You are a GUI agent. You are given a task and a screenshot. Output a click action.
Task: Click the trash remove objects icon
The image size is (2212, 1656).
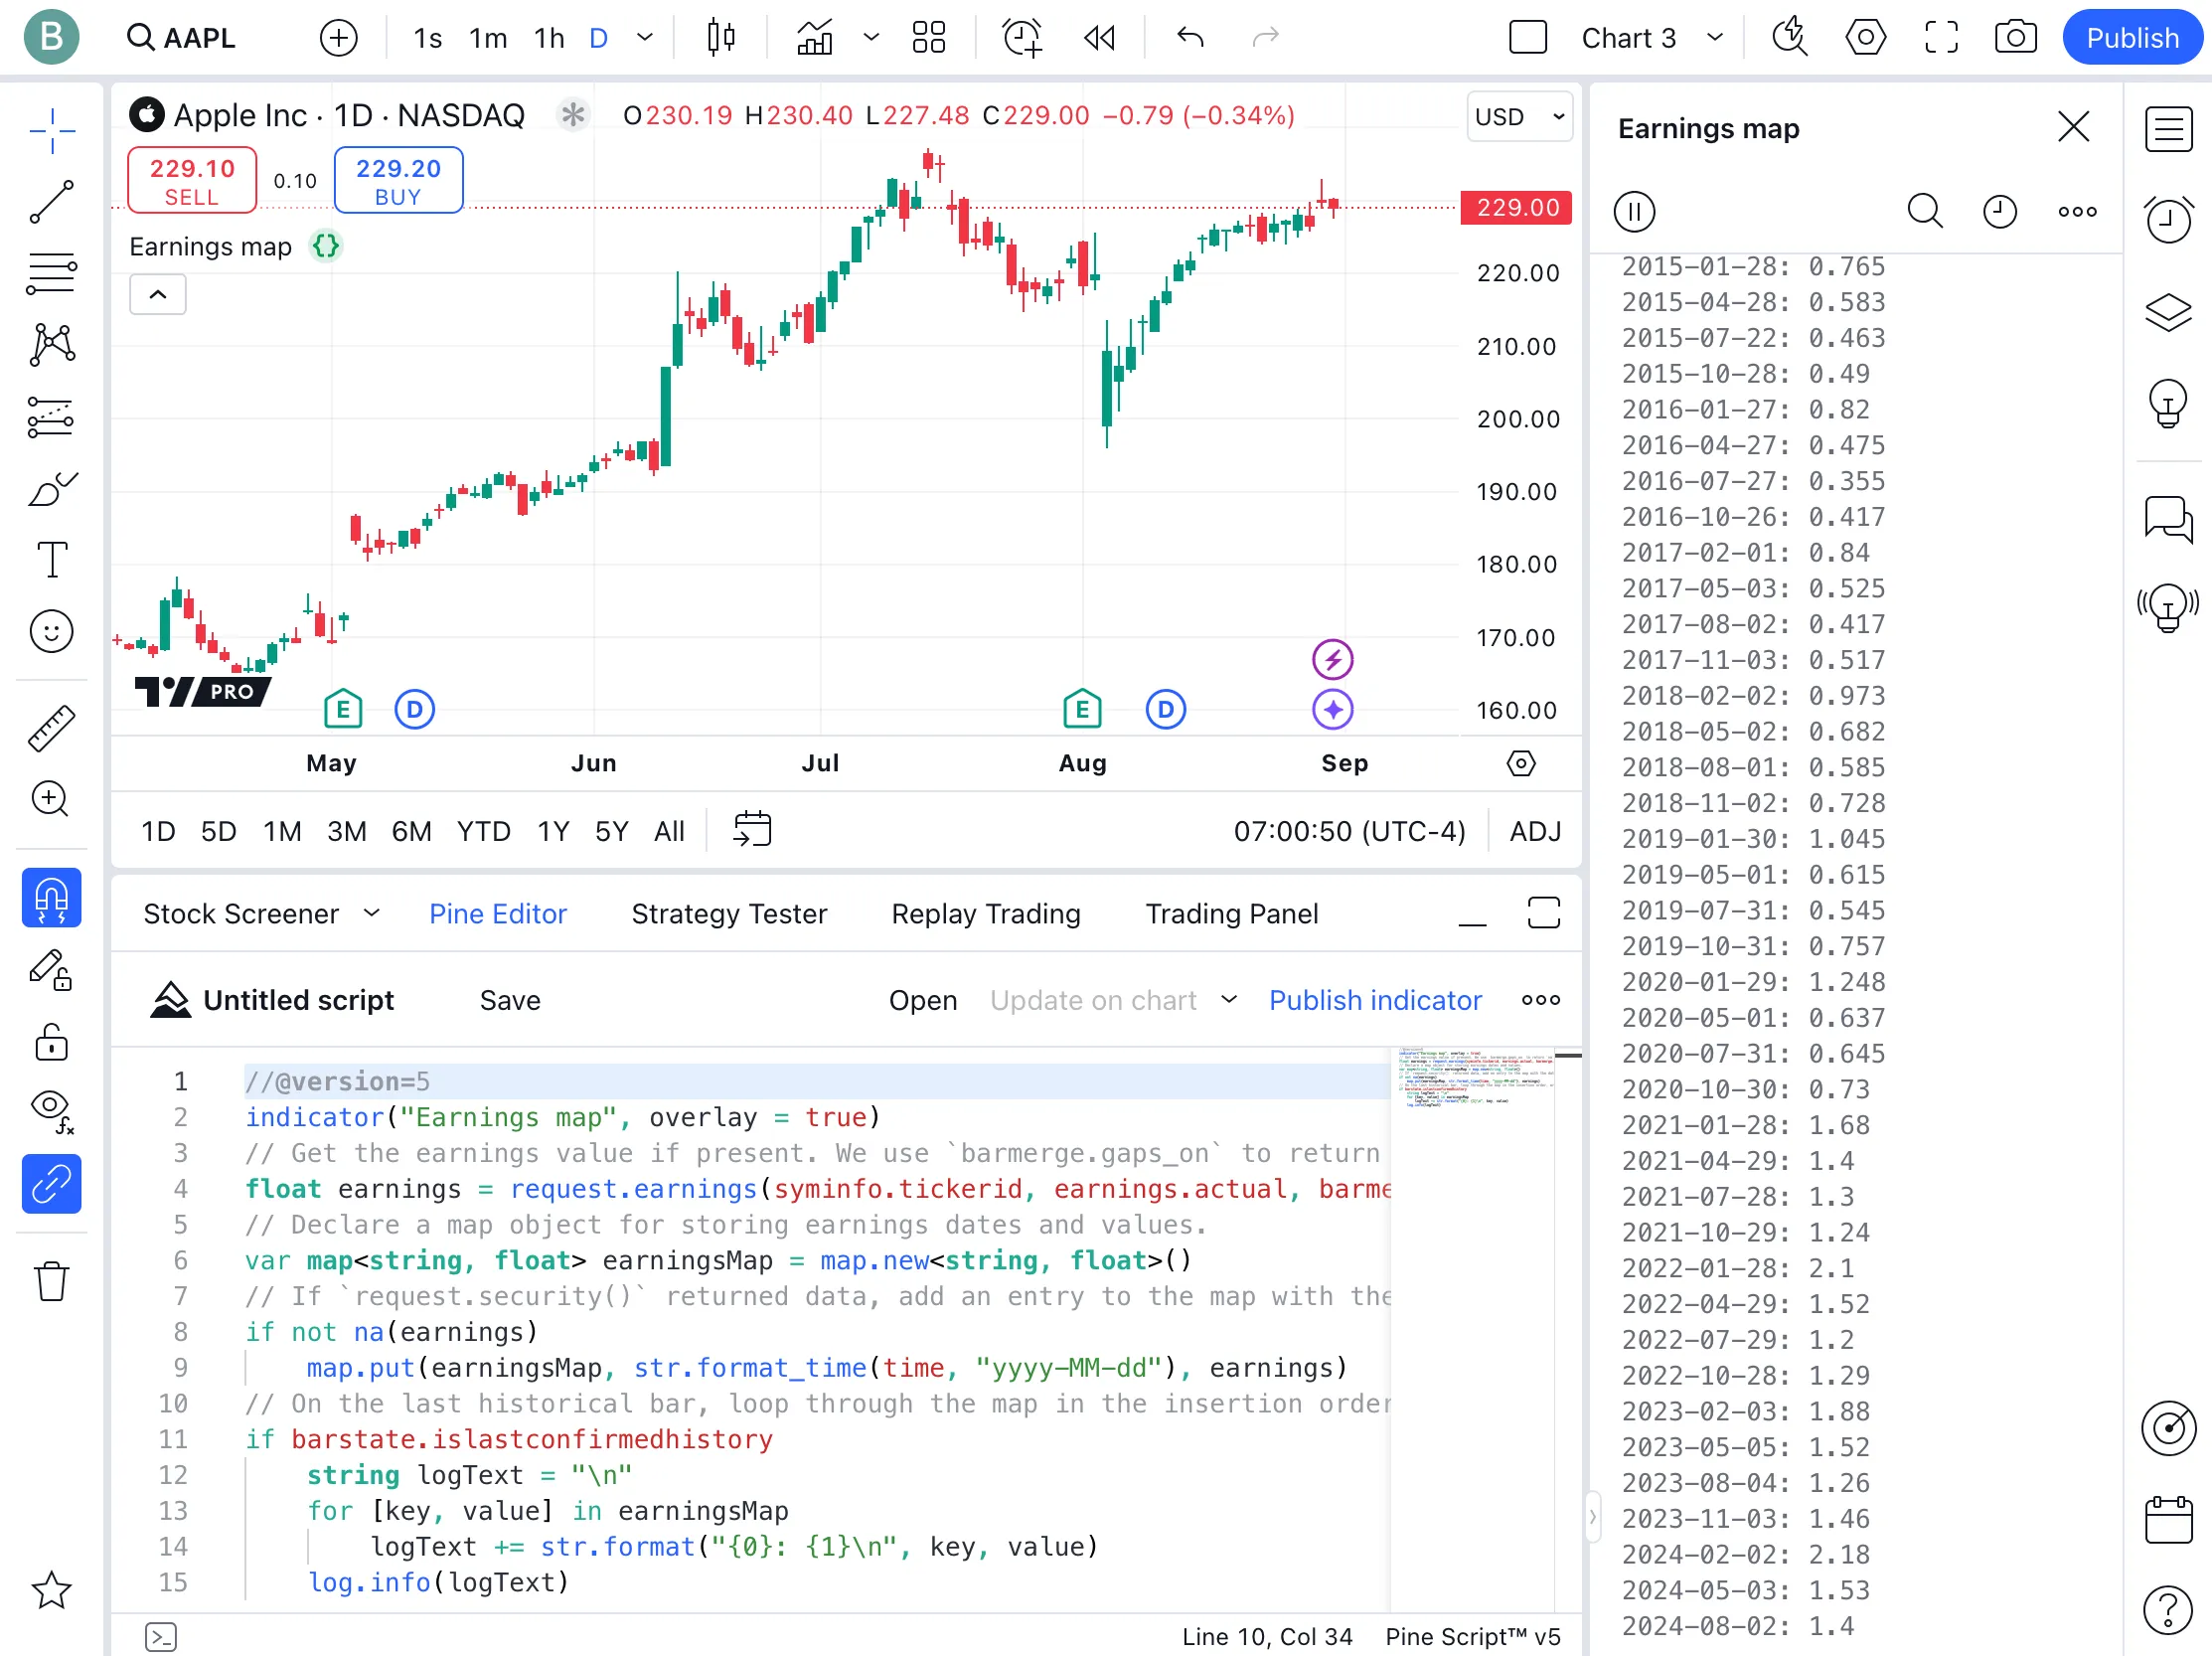[x=51, y=1281]
